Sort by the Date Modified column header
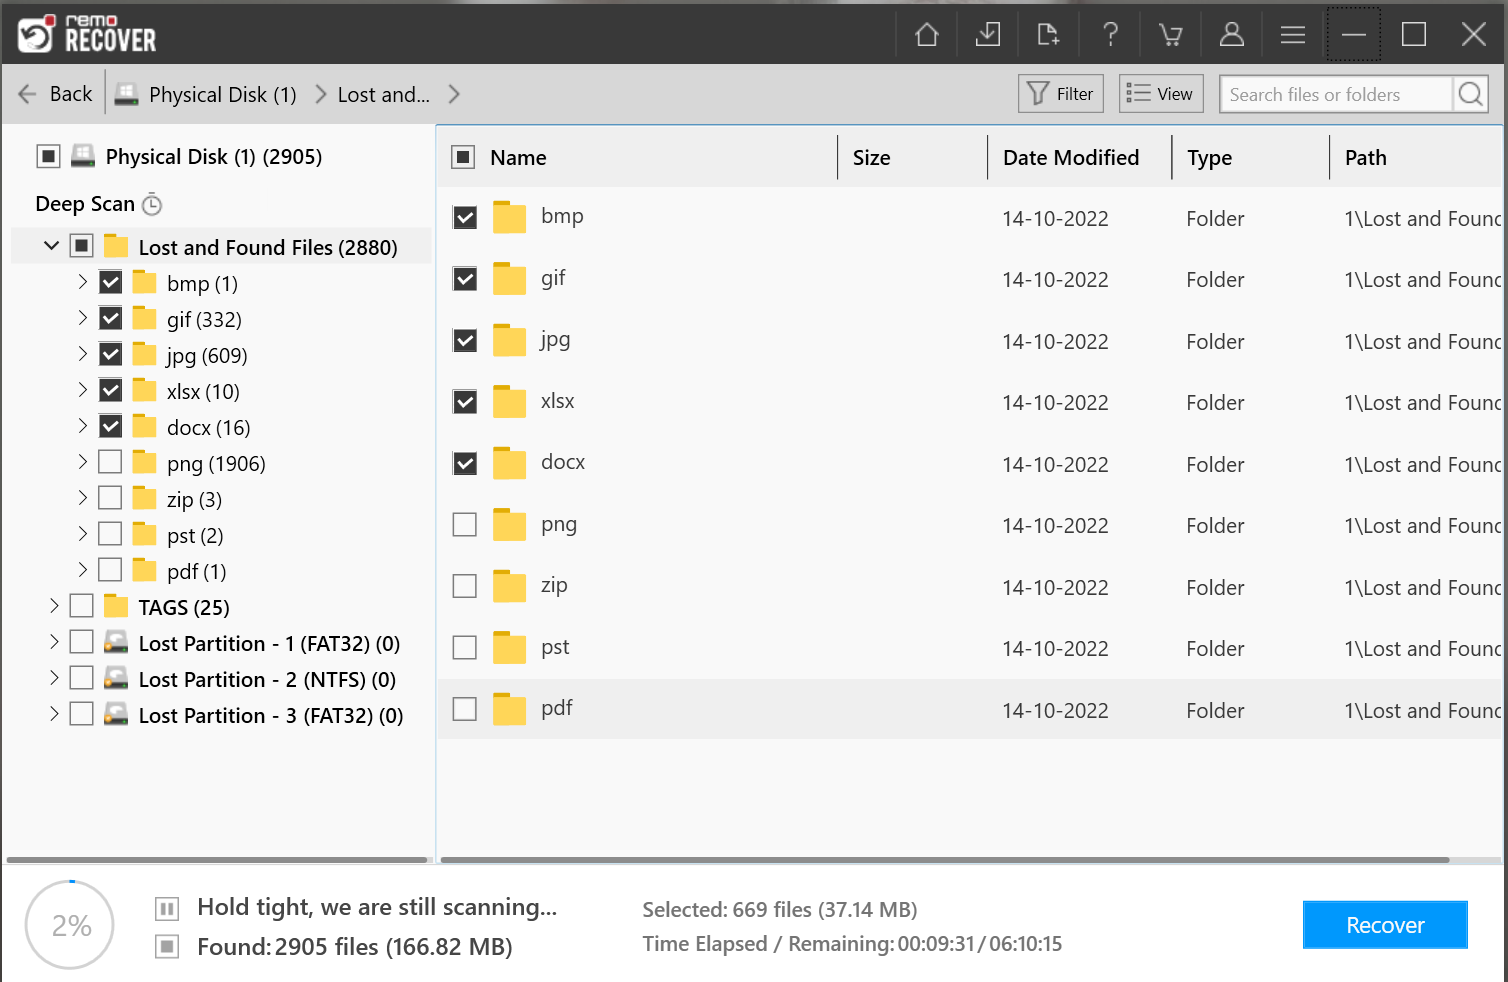Screen dimensions: 1508x982 [1071, 158]
